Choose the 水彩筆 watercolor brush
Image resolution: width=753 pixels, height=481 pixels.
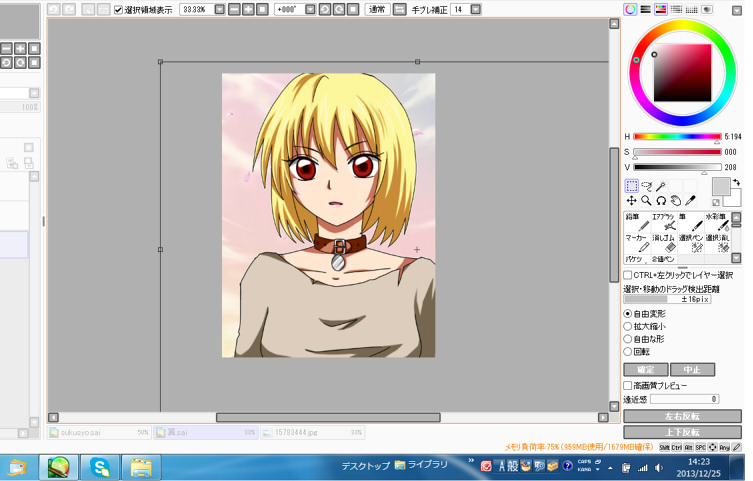pyautogui.click(x=717, y=222)
